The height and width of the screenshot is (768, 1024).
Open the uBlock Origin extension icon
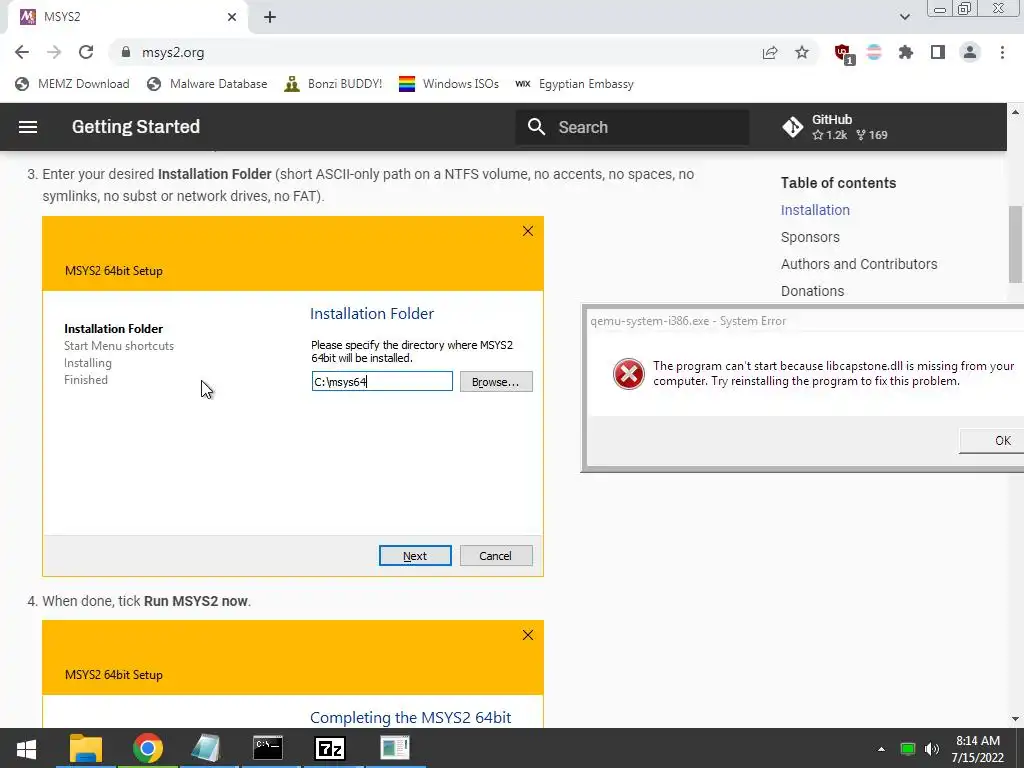(x=844, y=54)
